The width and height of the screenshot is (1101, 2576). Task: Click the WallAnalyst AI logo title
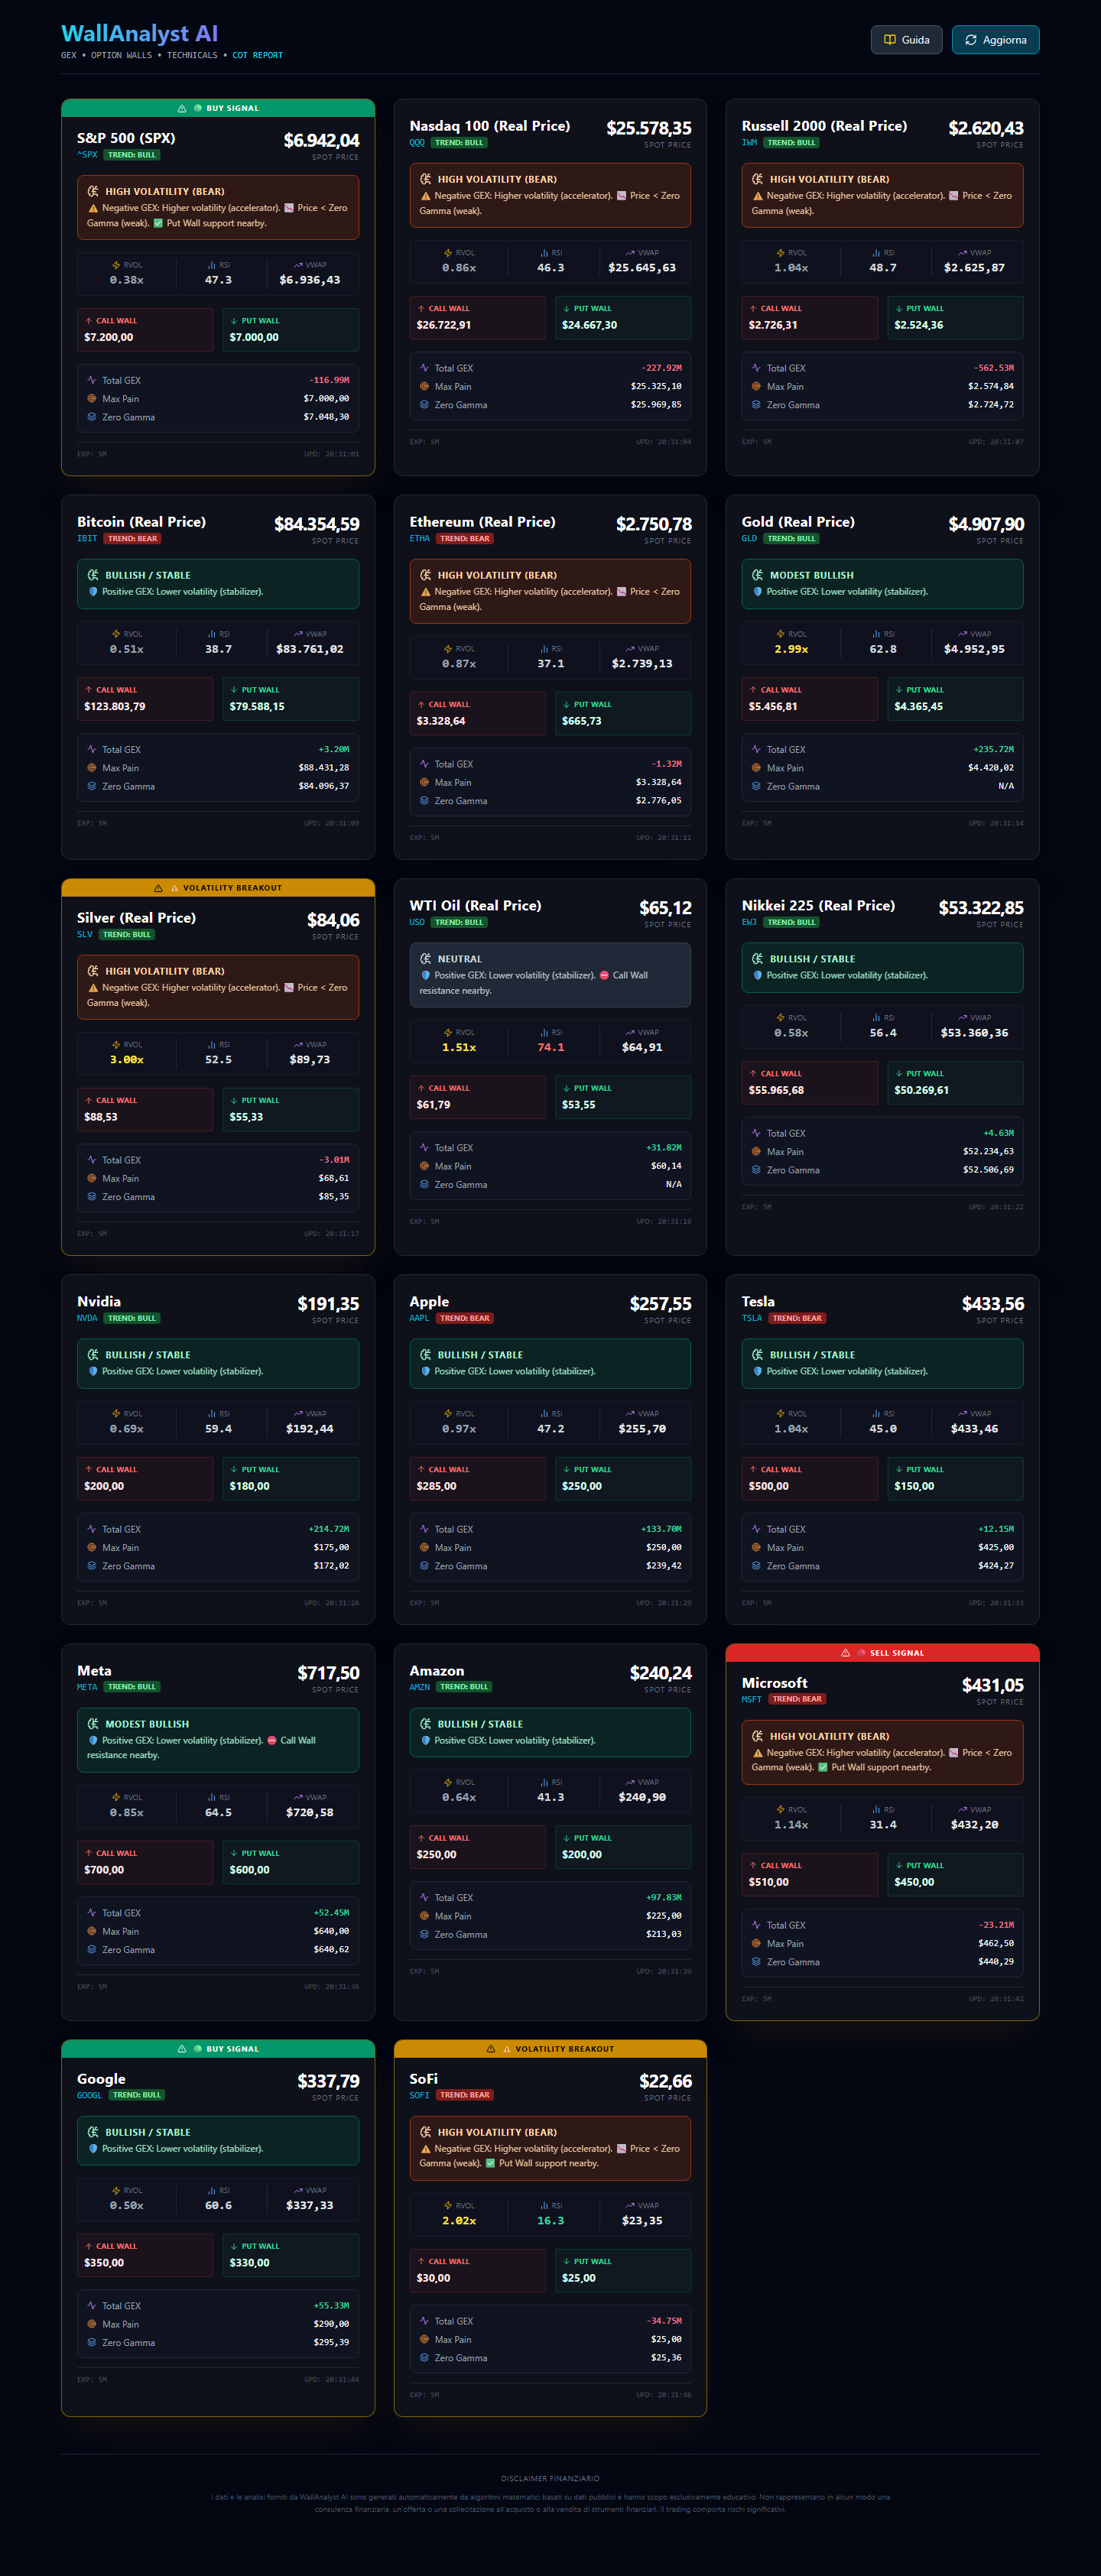click(139, 34)
